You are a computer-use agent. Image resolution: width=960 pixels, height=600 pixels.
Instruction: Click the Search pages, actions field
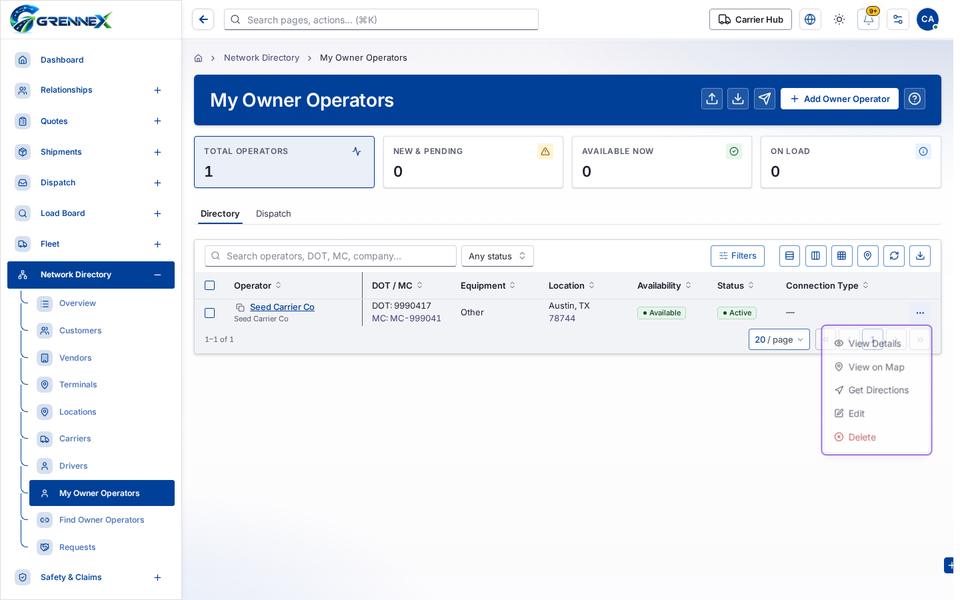pyautogui.click(x=381, y=20)
